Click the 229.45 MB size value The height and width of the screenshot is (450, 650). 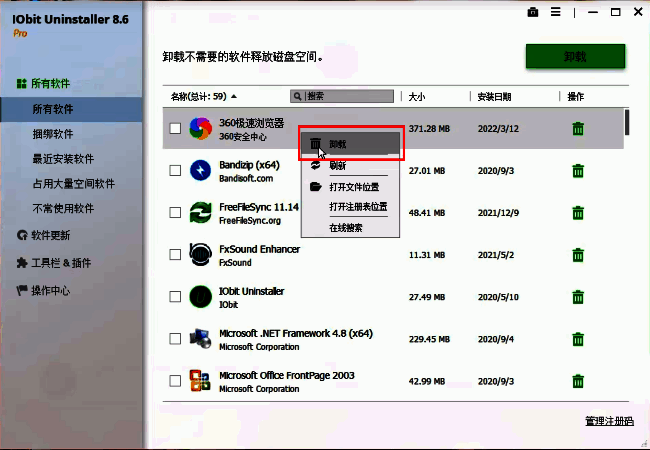[429, 339]
